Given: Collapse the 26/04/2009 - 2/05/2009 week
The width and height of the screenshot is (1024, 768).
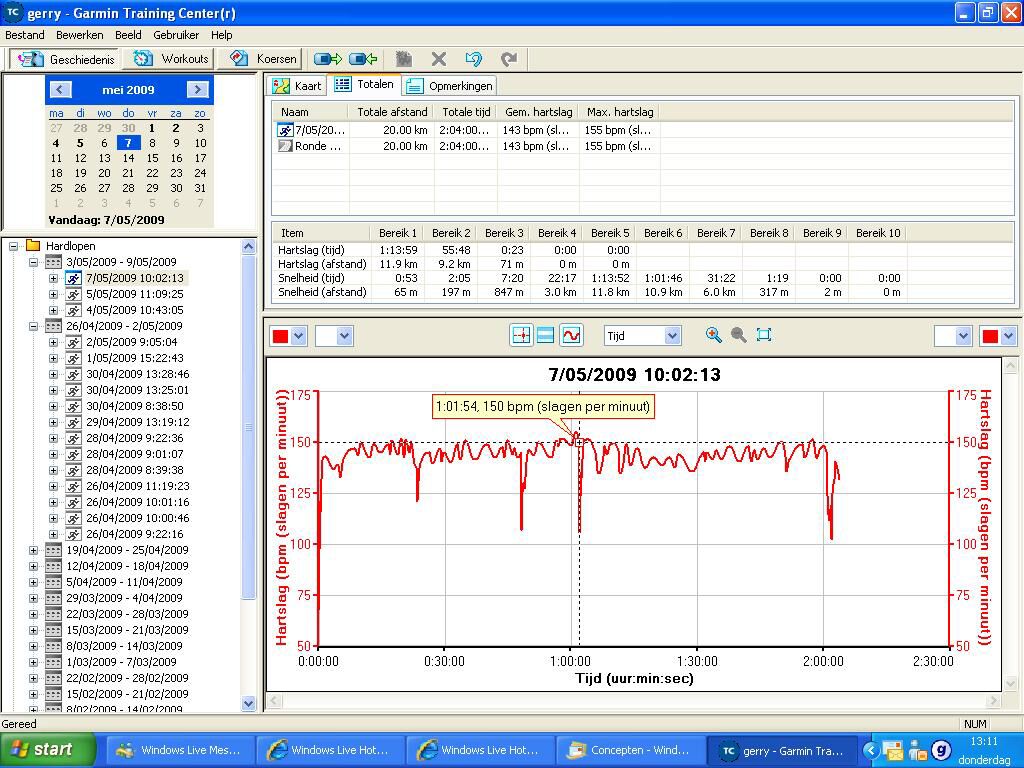Looking at the screenshot, I should coord(33,327).
